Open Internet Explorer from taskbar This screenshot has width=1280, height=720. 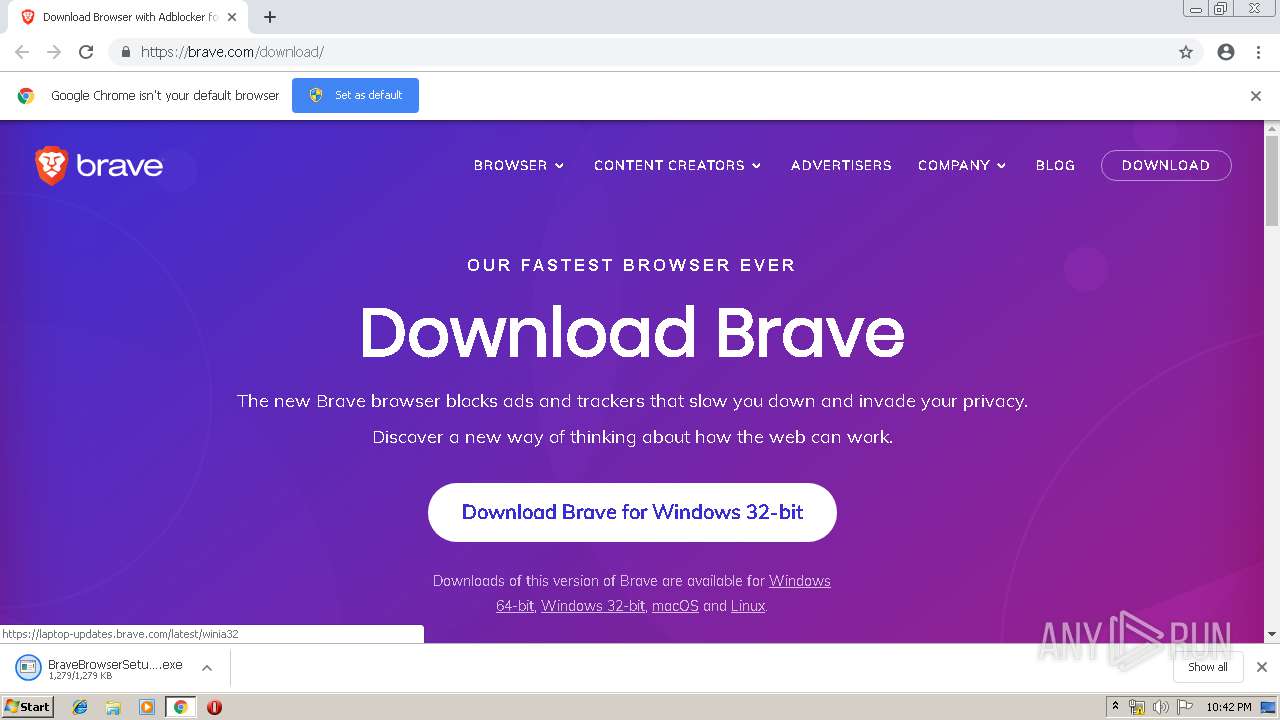80,707
